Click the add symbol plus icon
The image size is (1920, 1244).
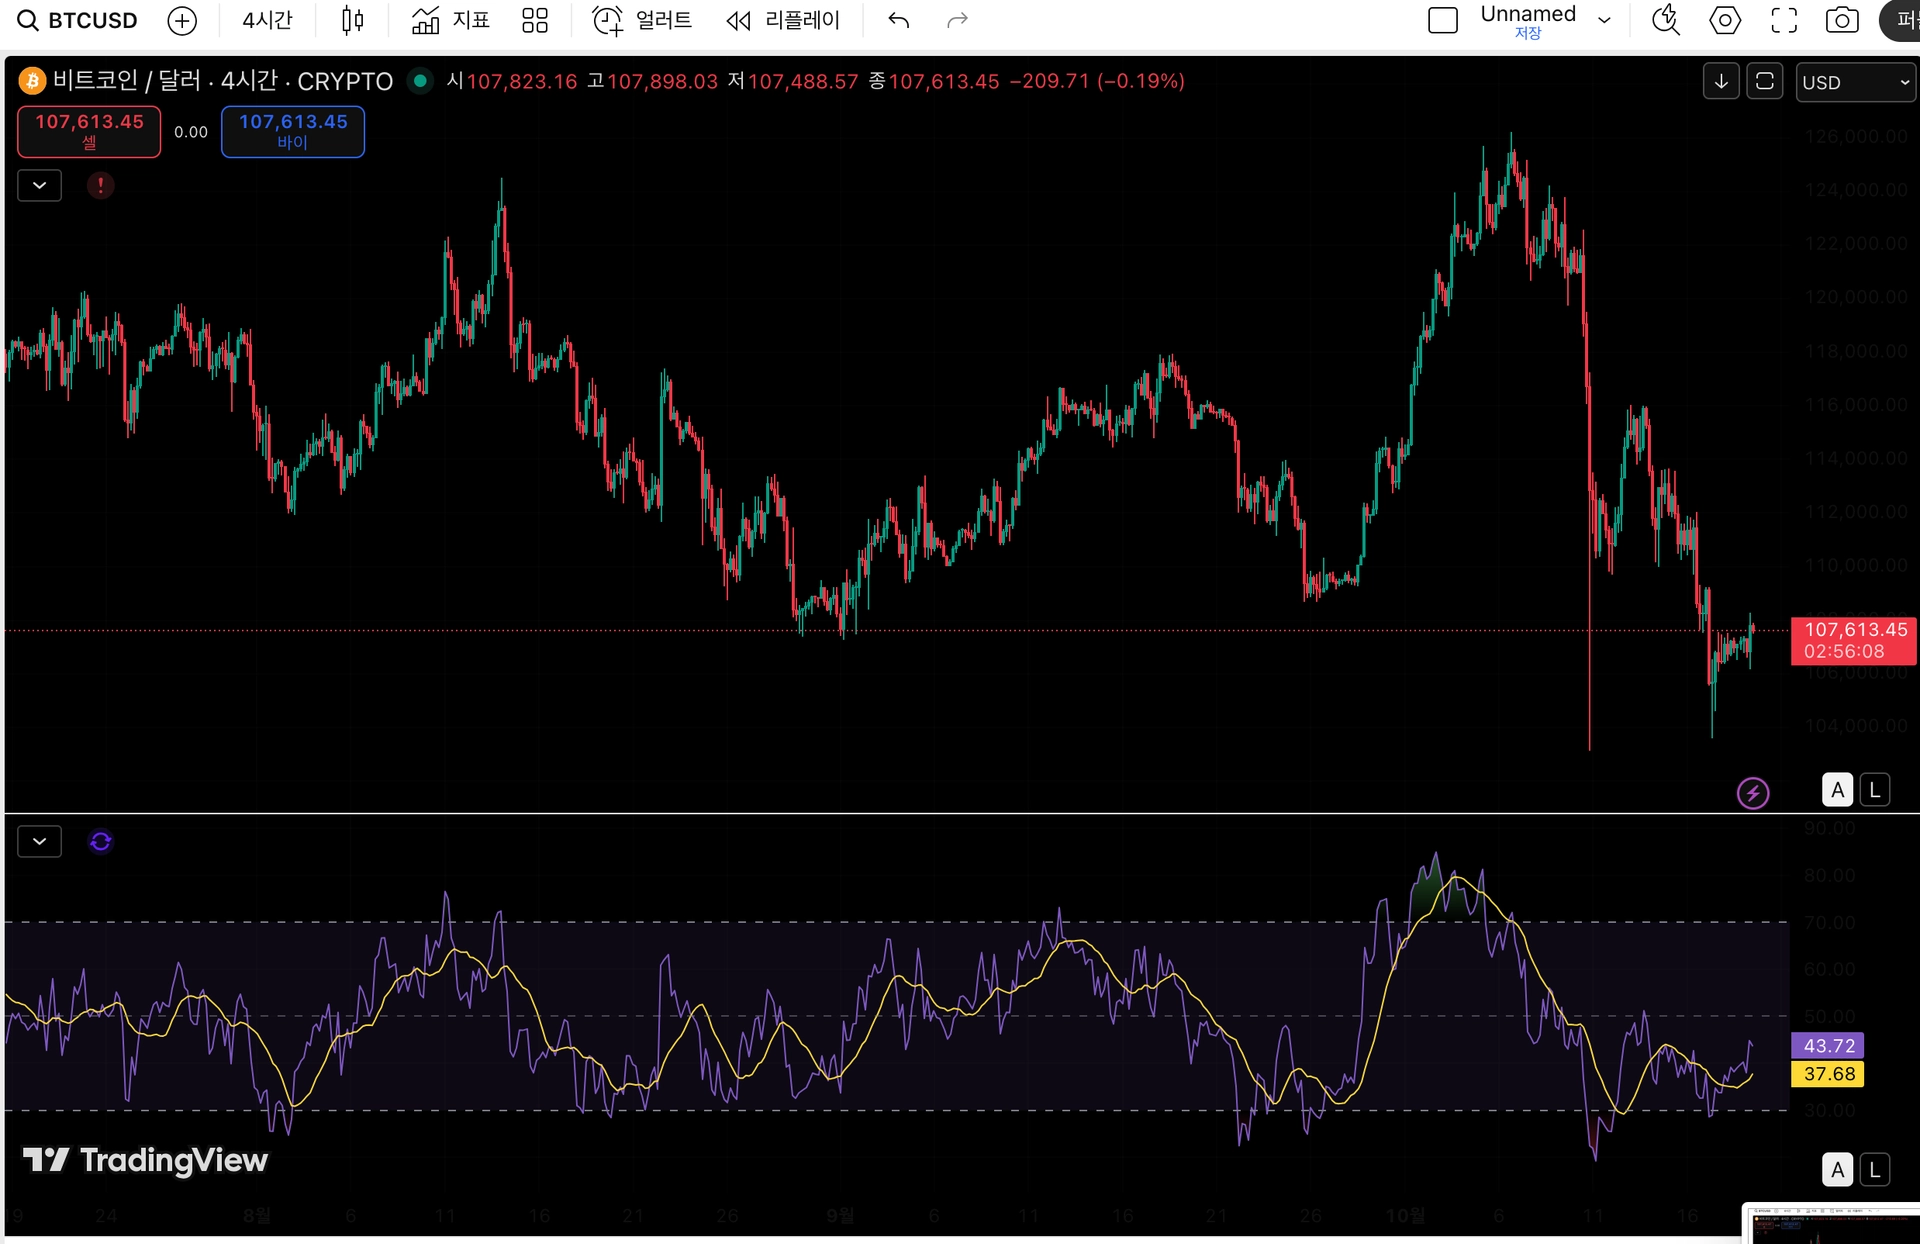[182, 20]
